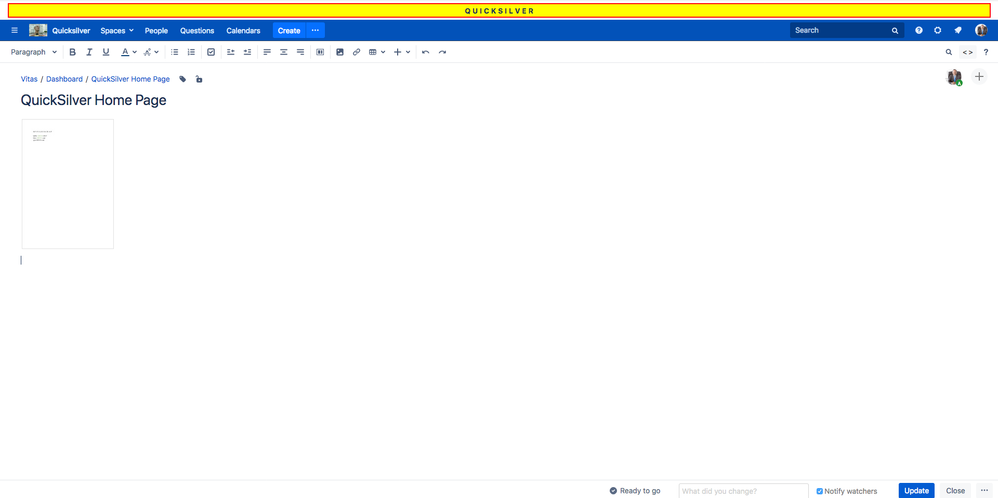
Task: Click the plus insert more content icon
Action: click(397, 52)
